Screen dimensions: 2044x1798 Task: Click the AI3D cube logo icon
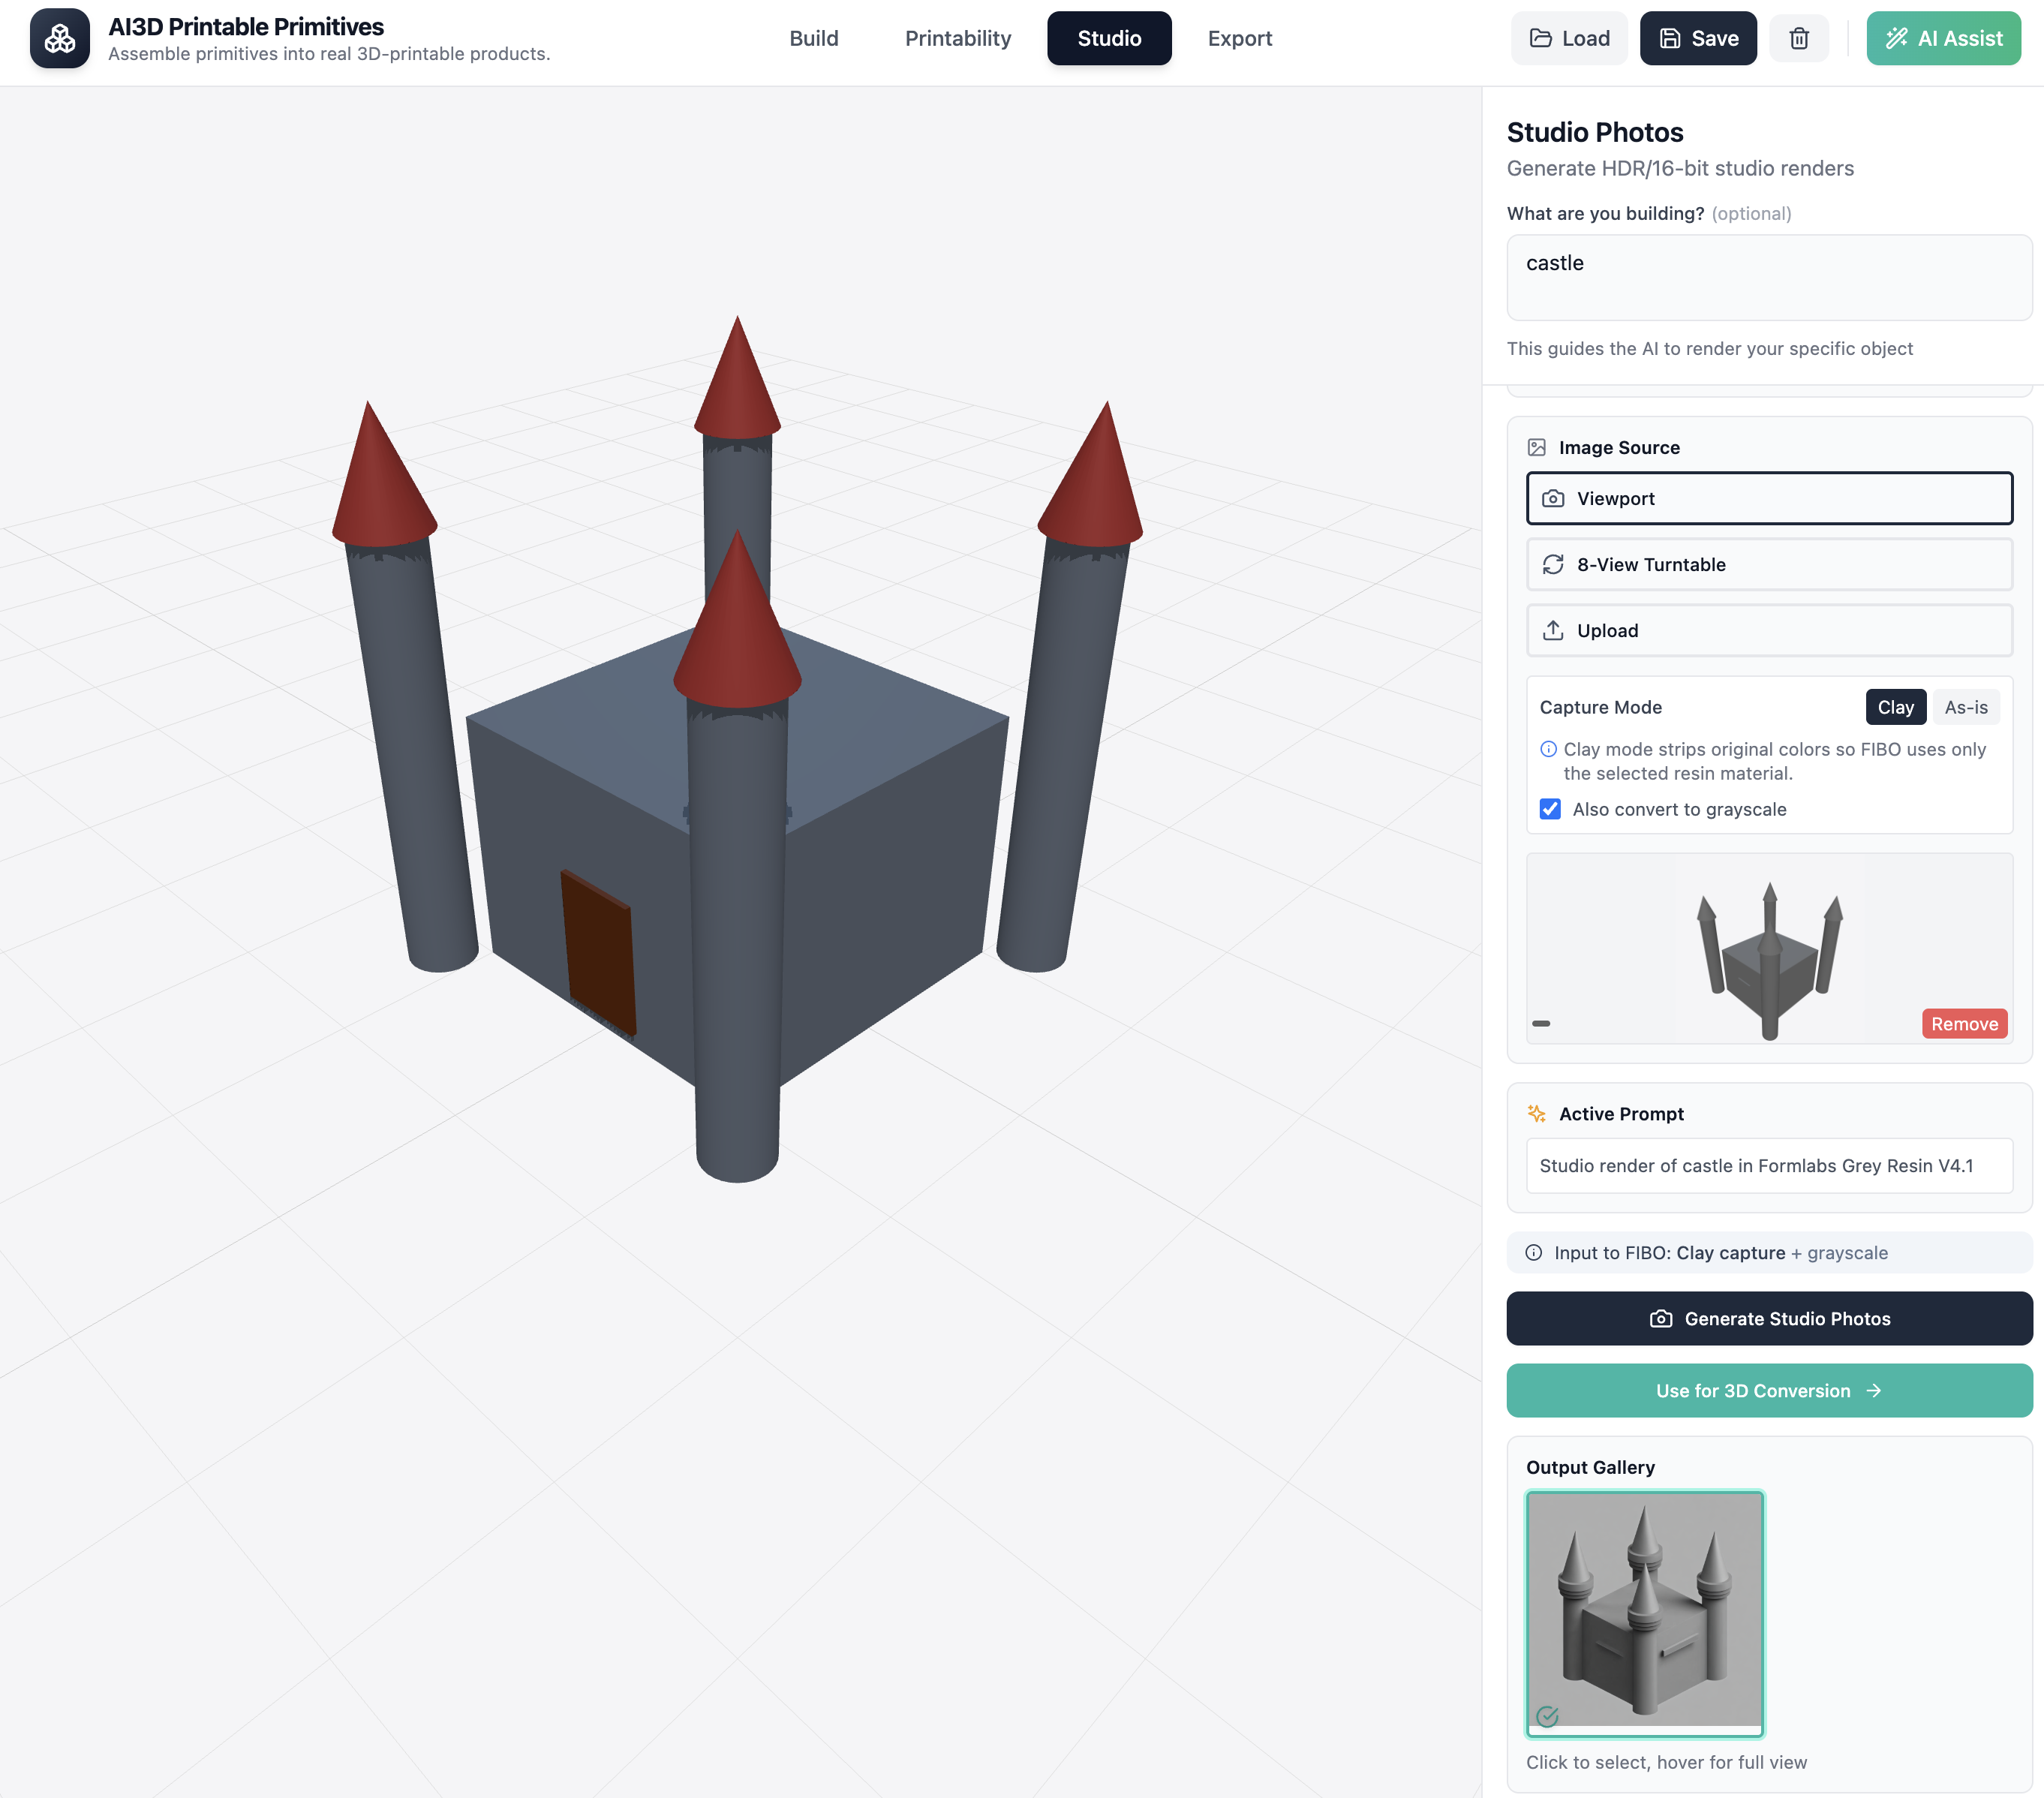[x=59, y=38]
